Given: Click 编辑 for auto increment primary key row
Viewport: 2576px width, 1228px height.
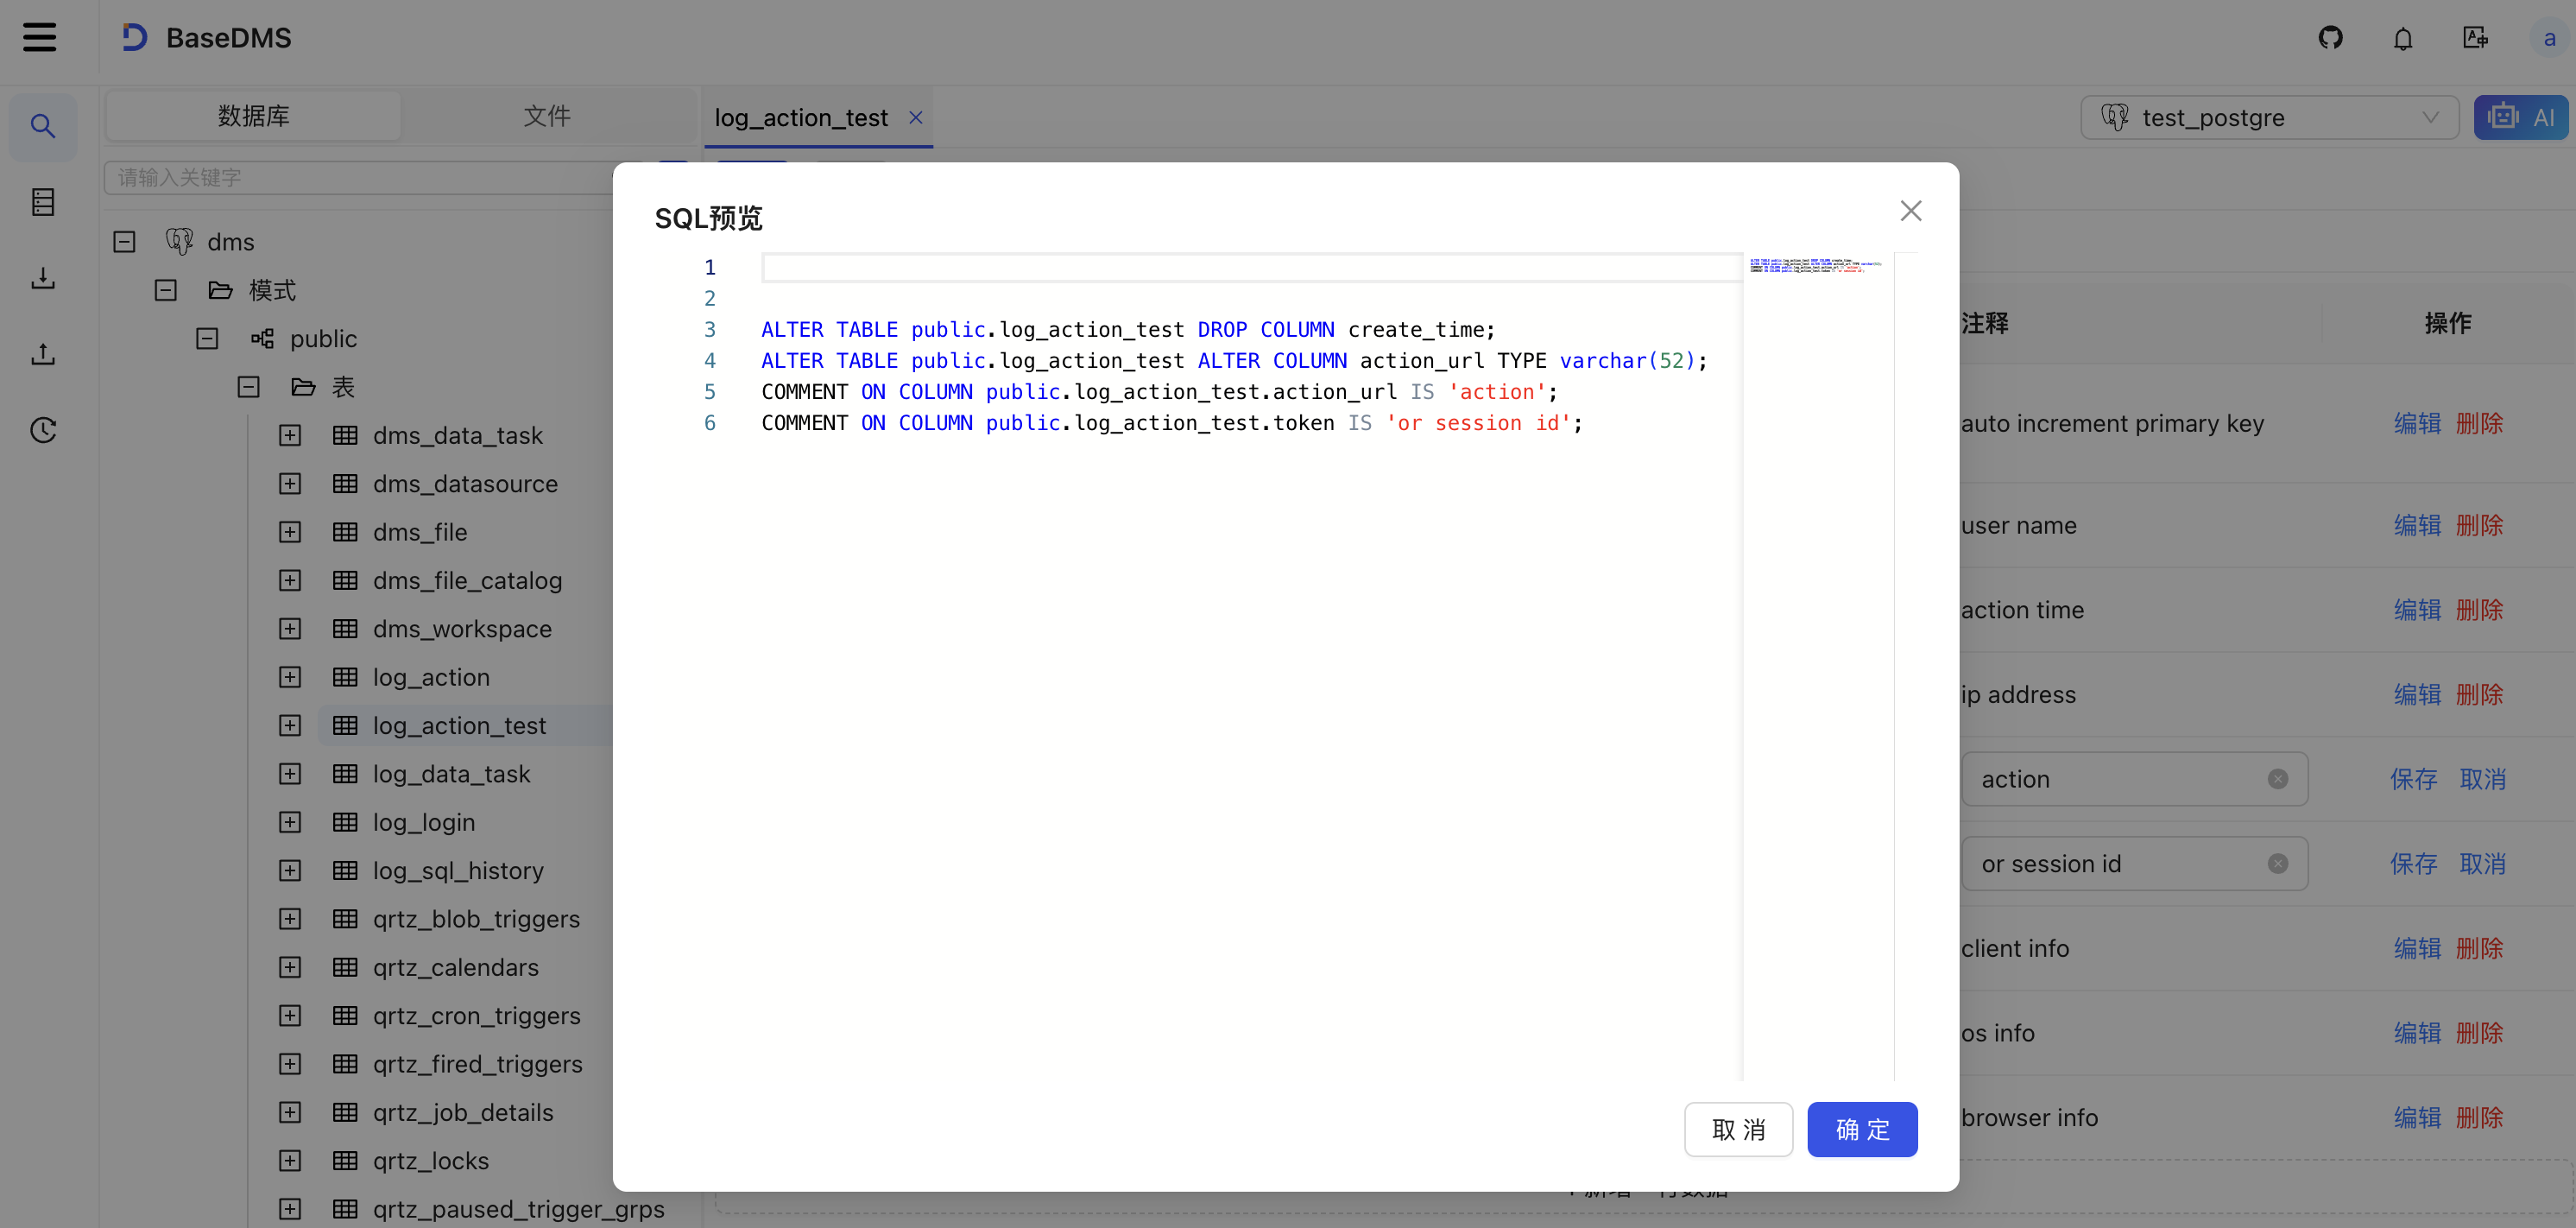Looking at the screenshot, I should click(x=2417, y=423).
